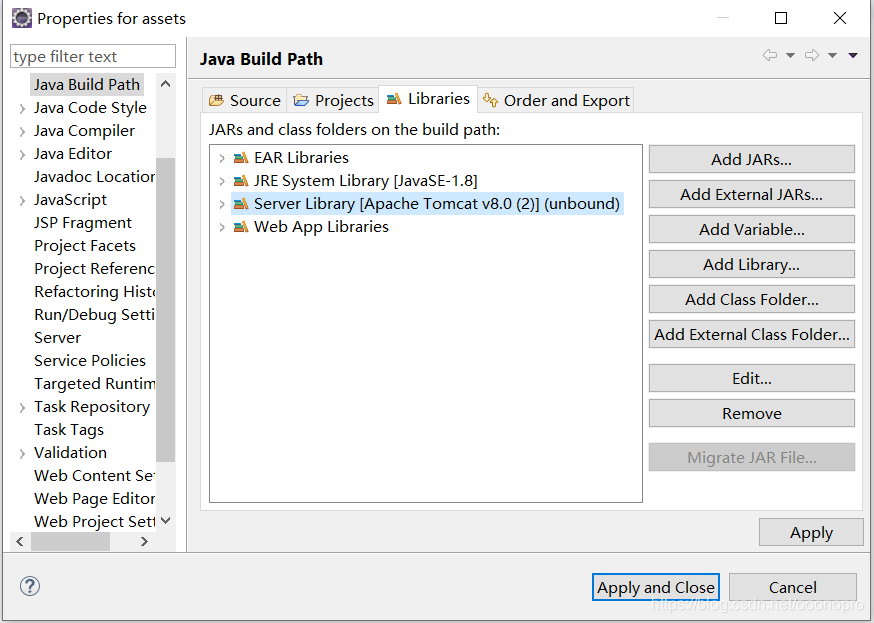Click sidebar horizontal scrollbar left arrow
The width and height of the screenshot is (874, 623).
(20, 542)
